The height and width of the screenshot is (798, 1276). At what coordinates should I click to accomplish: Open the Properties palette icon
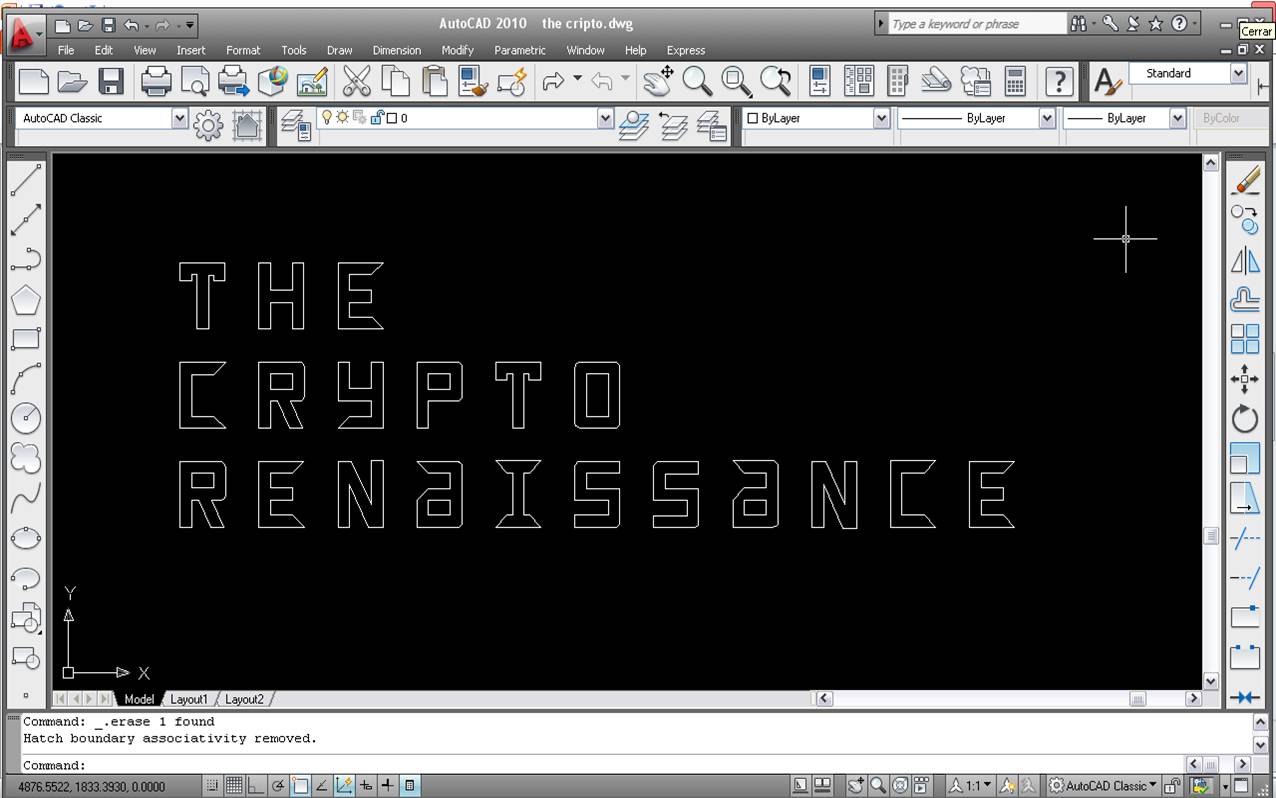(x=820, y=81)
